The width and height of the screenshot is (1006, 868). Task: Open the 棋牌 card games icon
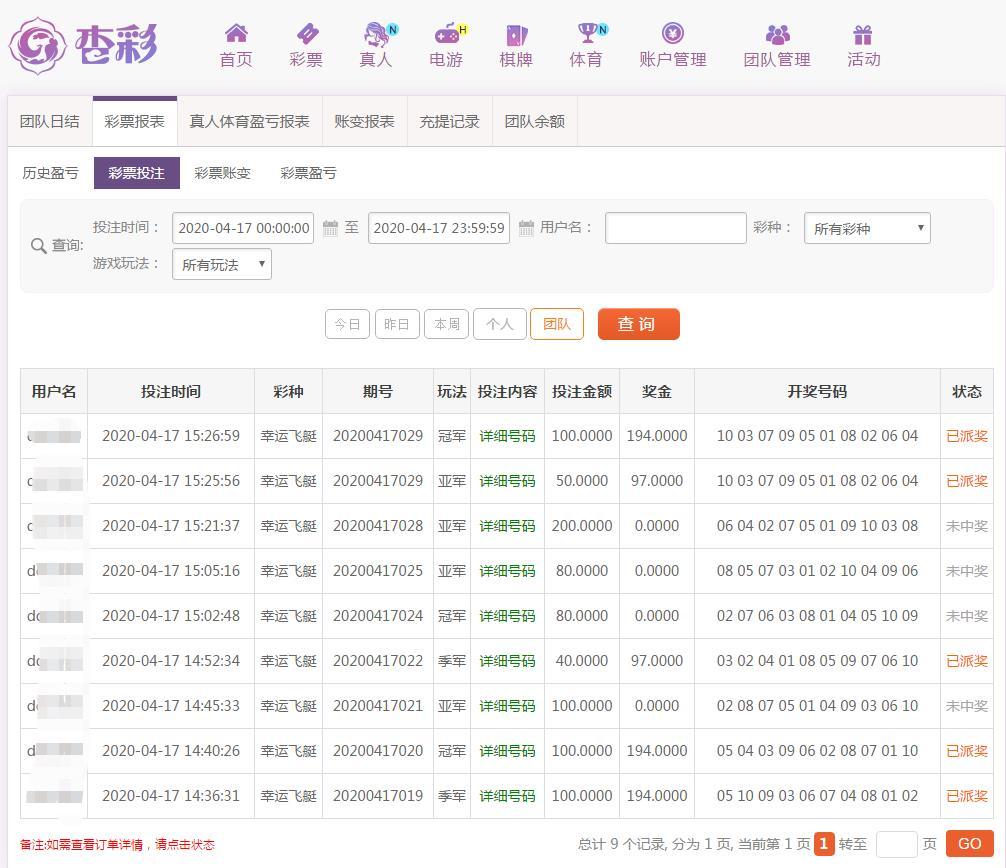click(516, 35)
